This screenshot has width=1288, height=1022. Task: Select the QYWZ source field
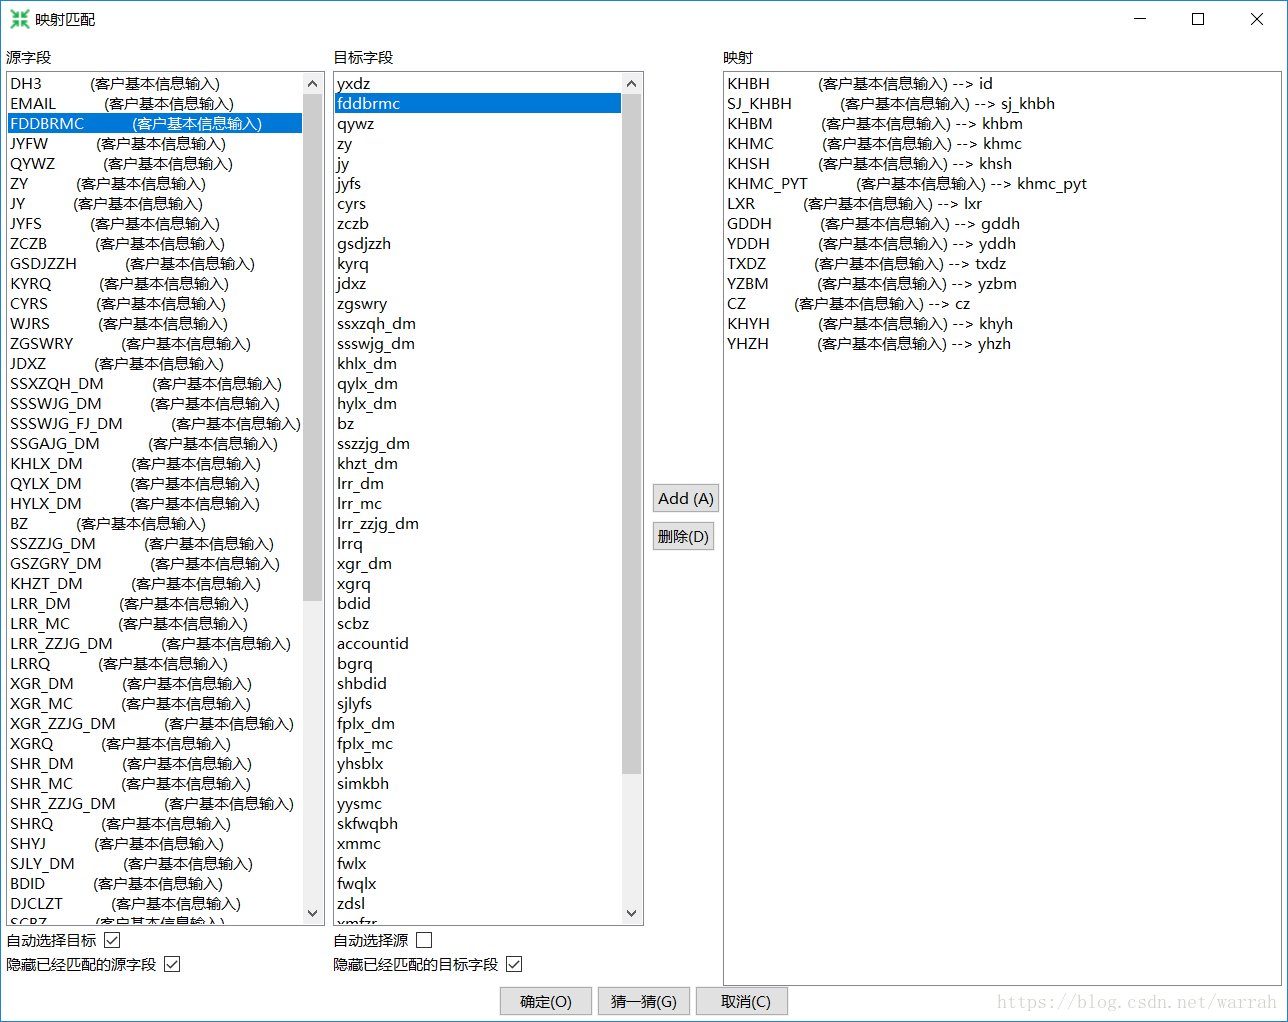click(x=154, y=164)
